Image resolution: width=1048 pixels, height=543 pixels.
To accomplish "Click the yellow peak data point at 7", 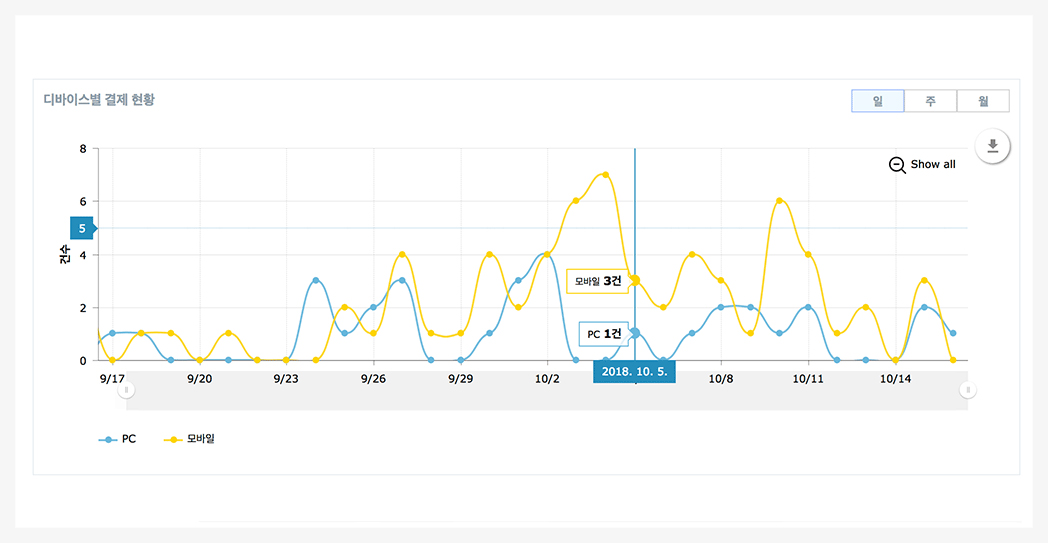I will [605, 175].
